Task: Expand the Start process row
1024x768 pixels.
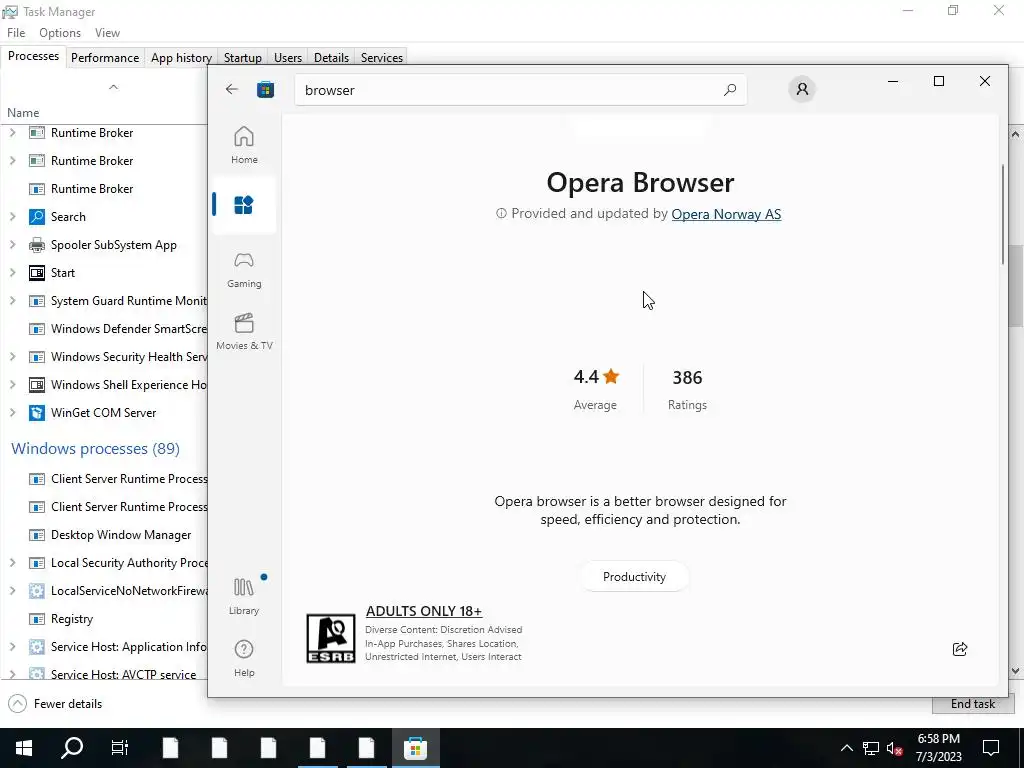Action: click(12, 273)
